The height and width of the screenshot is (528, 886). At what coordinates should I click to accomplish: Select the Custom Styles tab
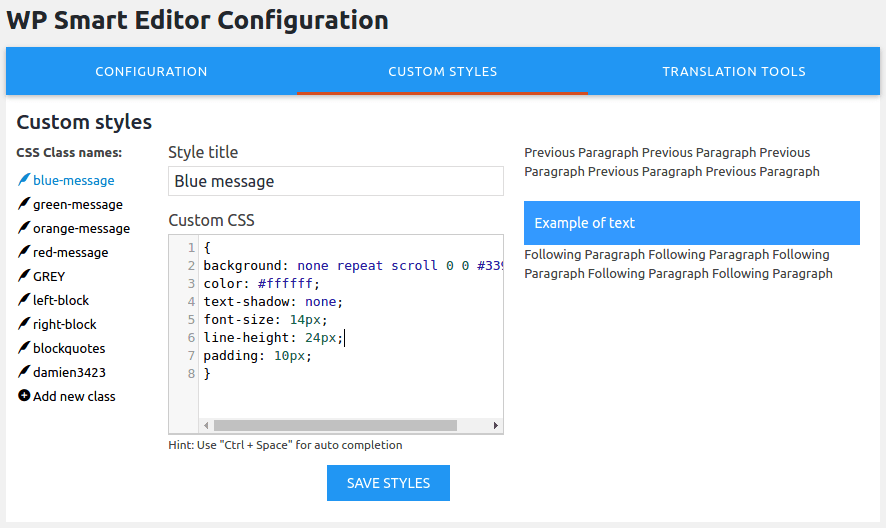point(442,72)
